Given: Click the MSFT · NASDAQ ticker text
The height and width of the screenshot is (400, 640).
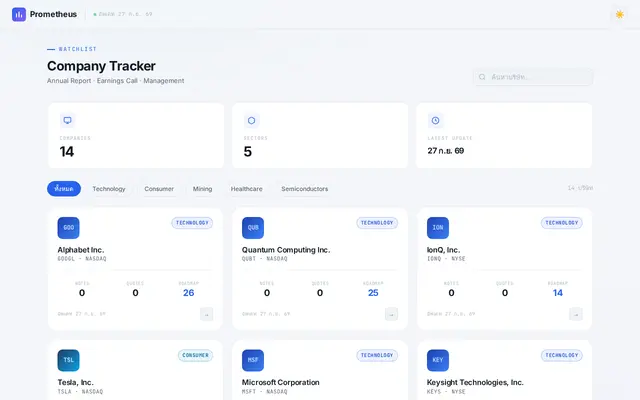Looking at the screenshot, I should [264, 391].
